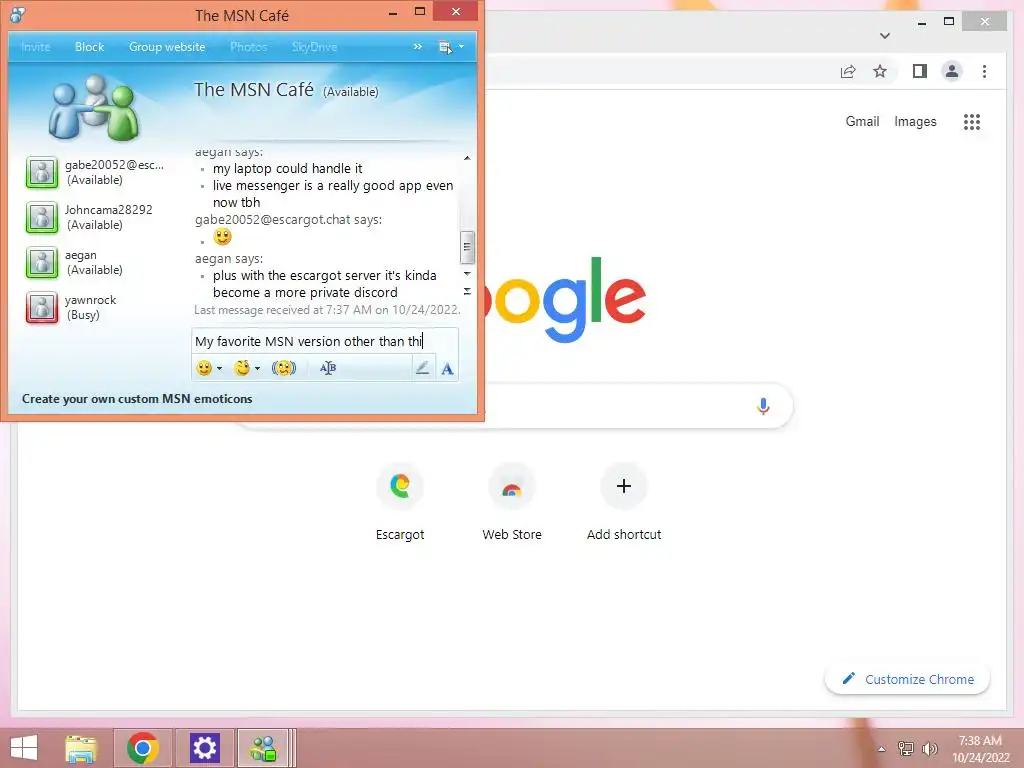Click Messenger icon in window title bar
This screenshot has height=768, width=1024.
[18, 14]
